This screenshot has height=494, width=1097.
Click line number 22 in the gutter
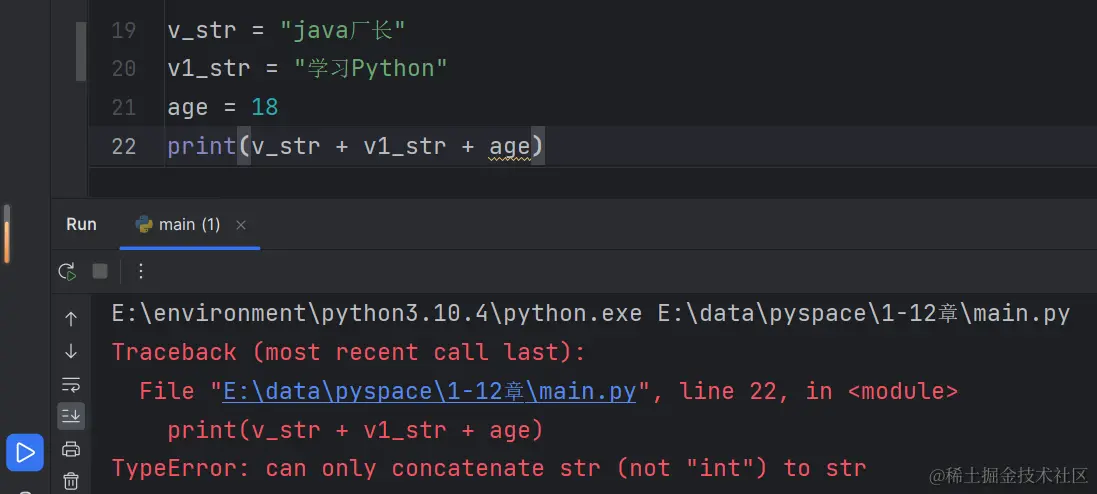(123, 147)
